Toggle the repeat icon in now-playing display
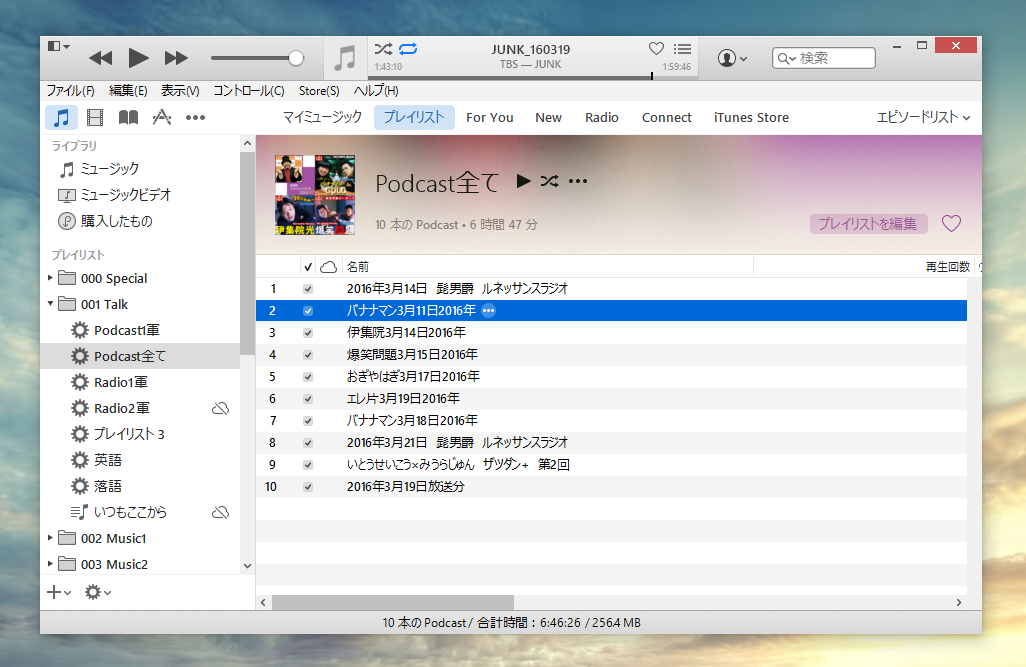The width and height of the screenshot is (1026, 667). (408, 49)
